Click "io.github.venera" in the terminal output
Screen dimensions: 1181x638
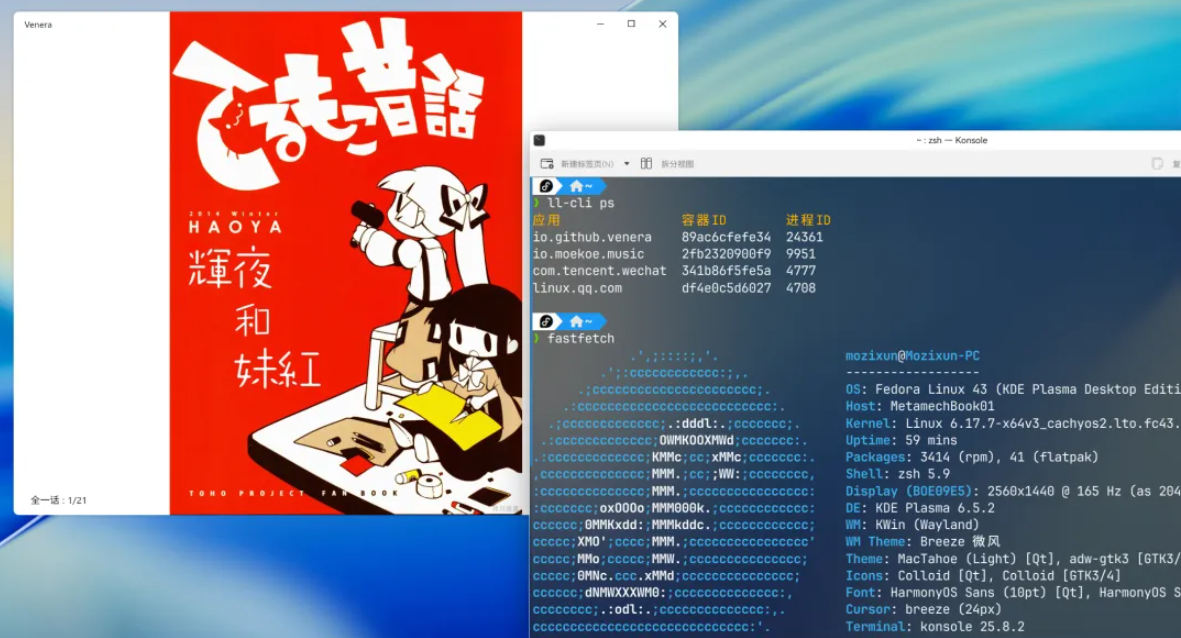click(x=592, y=237)
